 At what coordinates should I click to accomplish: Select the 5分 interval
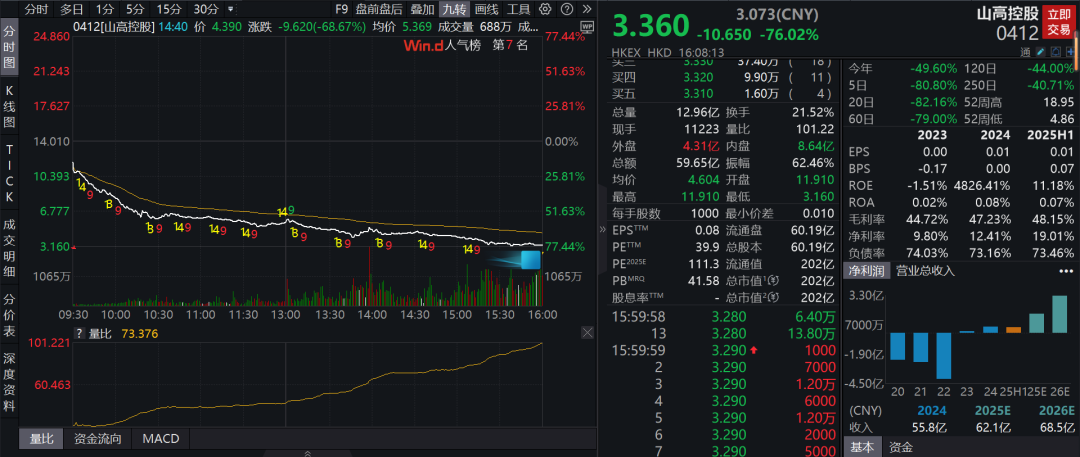pyautogui.click(x=135, y=10)
